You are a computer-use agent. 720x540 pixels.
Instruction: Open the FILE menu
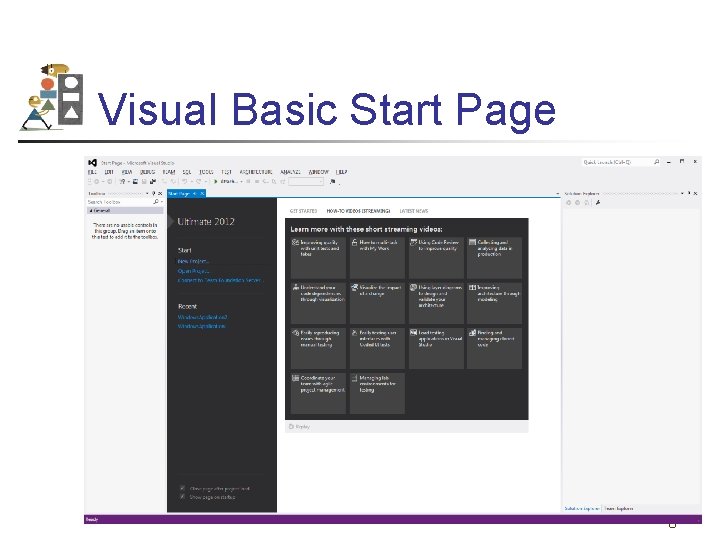point(92,172)
